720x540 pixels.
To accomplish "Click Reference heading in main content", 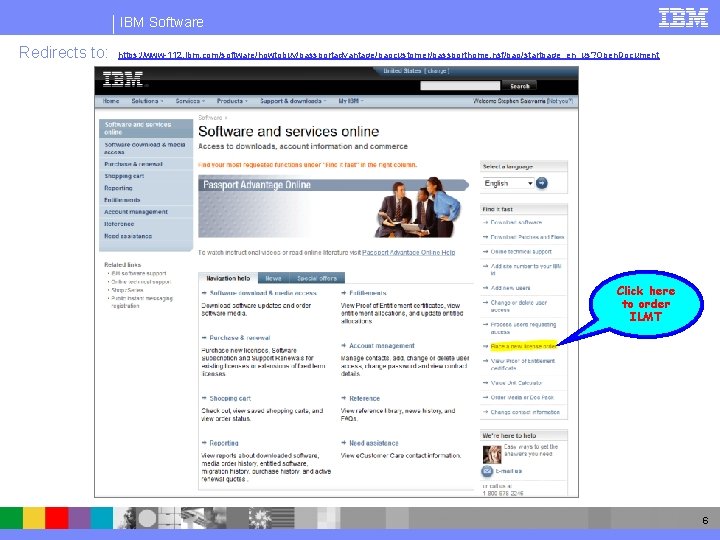I will (x=365, y=399).
